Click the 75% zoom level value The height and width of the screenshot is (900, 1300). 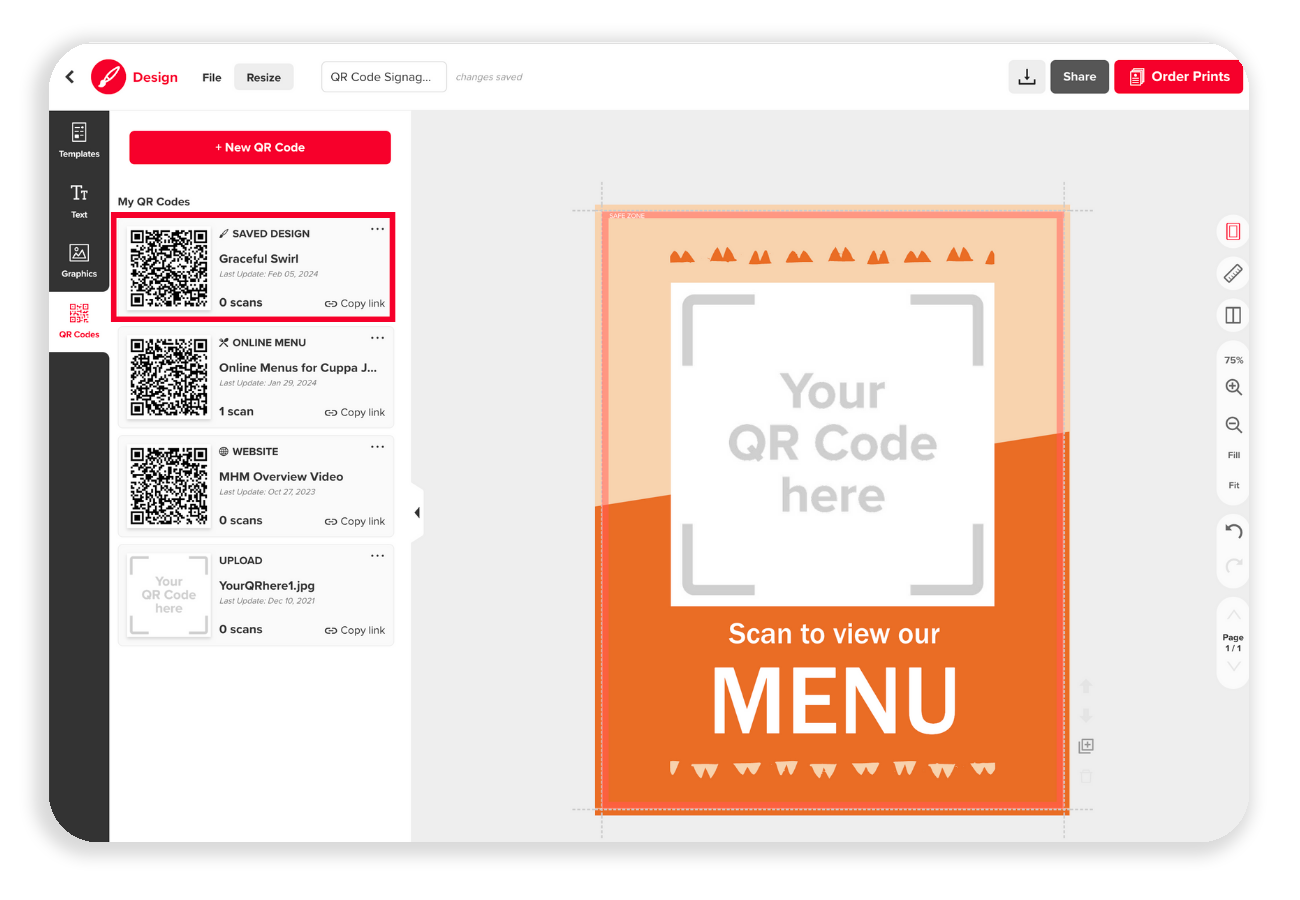1234,360
